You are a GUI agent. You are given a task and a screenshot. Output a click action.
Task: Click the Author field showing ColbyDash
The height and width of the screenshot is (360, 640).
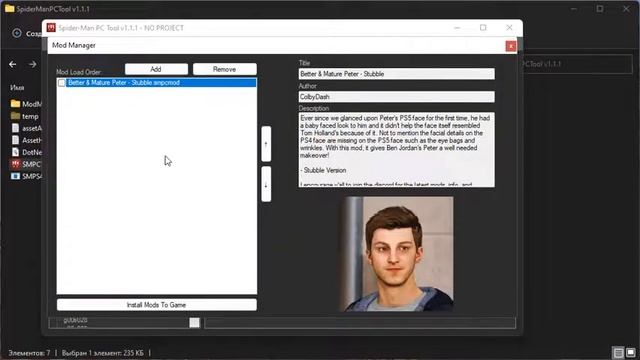tap(396, 97)
